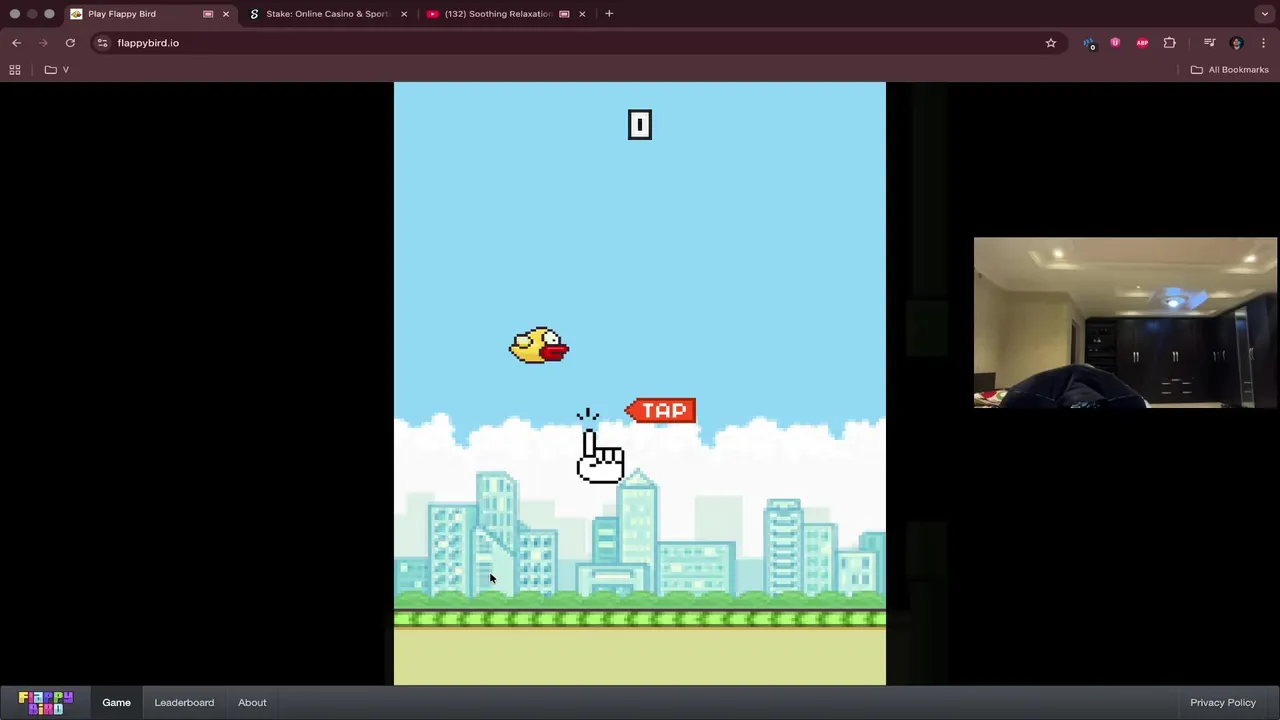Click the webcam overlay video

(x=1126, y=323)
